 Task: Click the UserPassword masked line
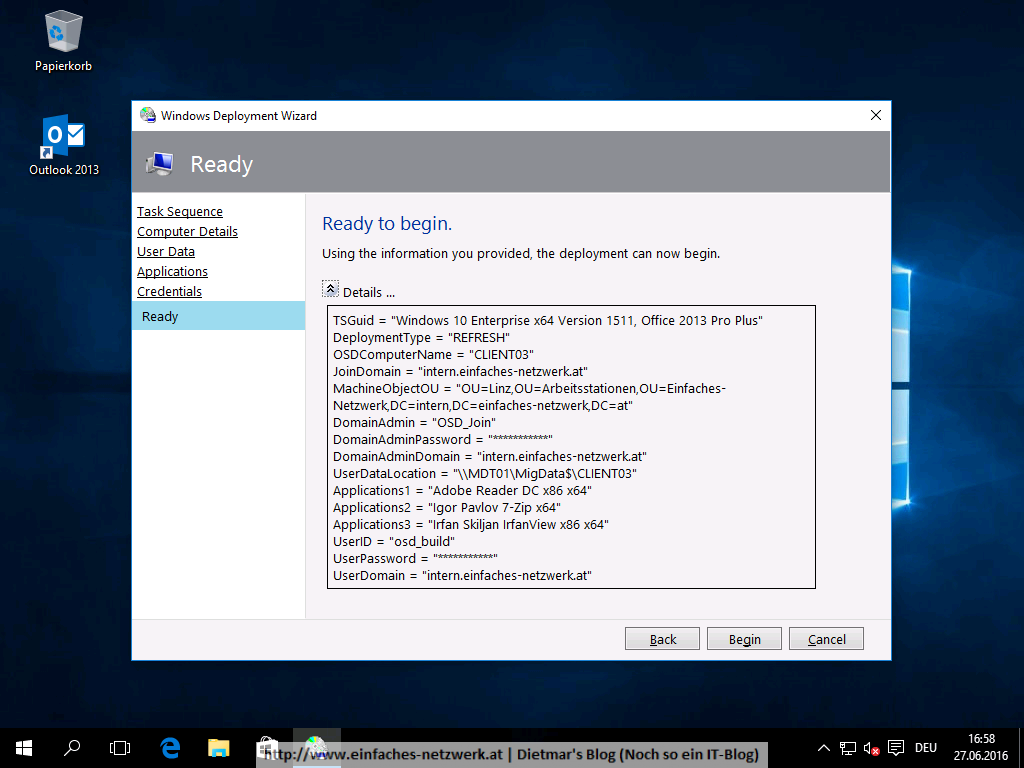point(415,558)
